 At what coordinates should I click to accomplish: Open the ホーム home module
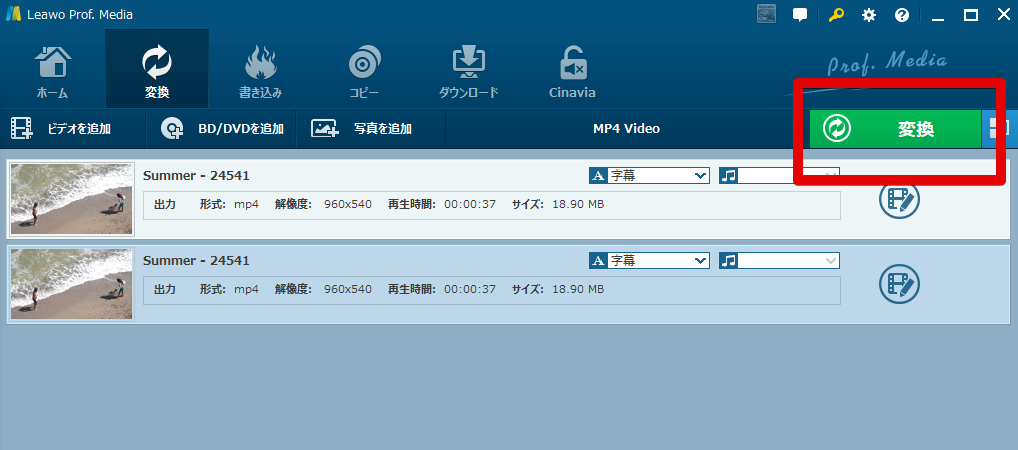[x=53, y=70]
